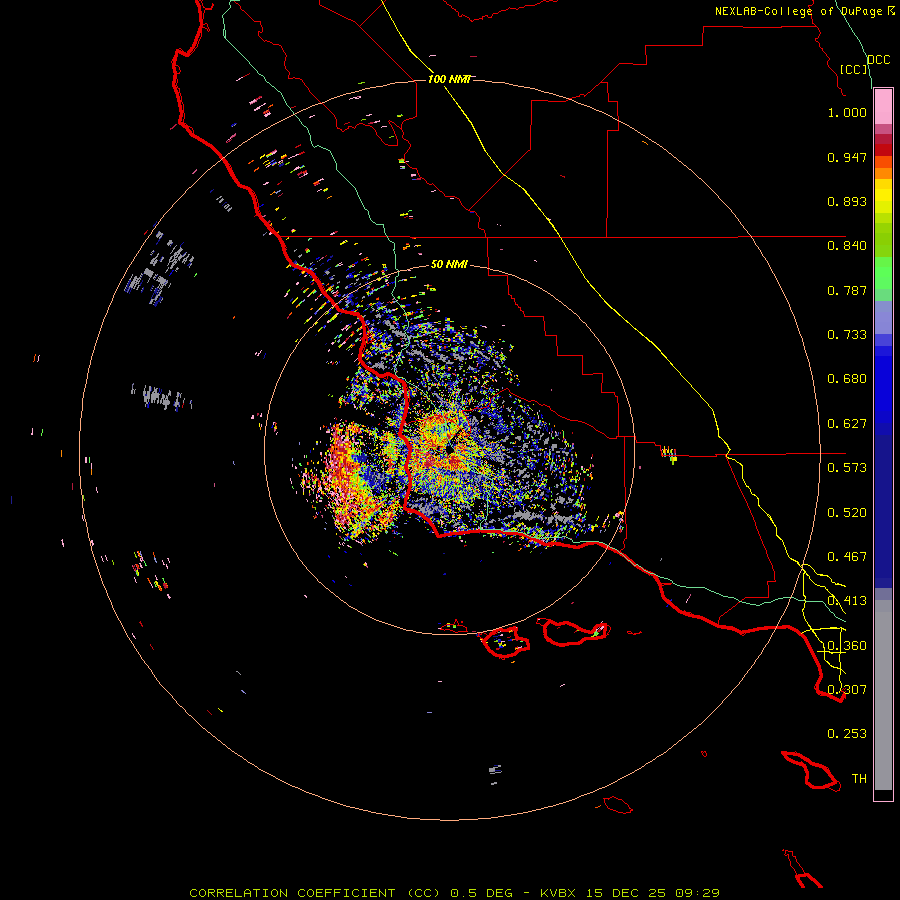Click the 15 DEC 25 09:29 timestamp
Image resolution: width=900 pixels, height=900 pixels.
pyautogui.click(x=653, y=893)
